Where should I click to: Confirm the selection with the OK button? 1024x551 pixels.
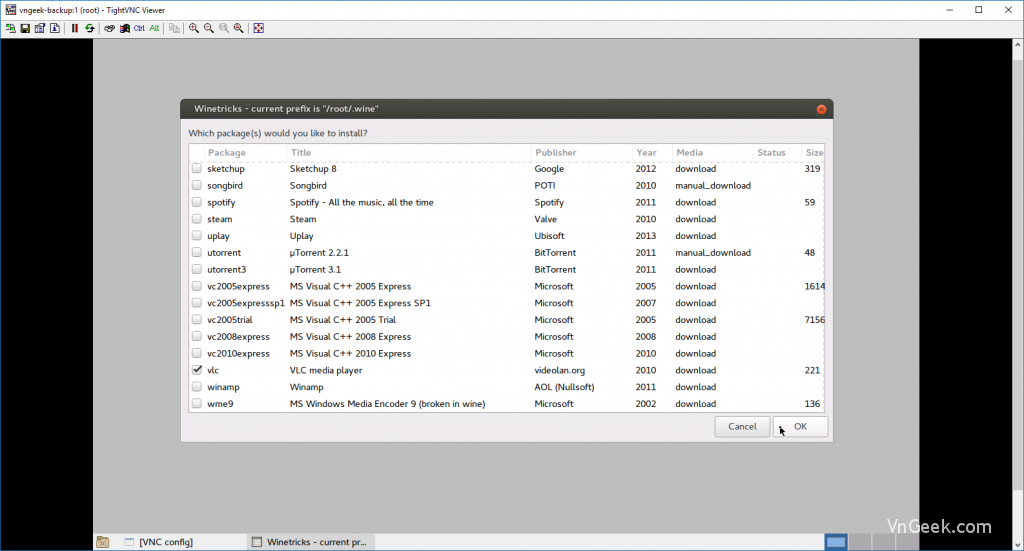tap(800, 426)
